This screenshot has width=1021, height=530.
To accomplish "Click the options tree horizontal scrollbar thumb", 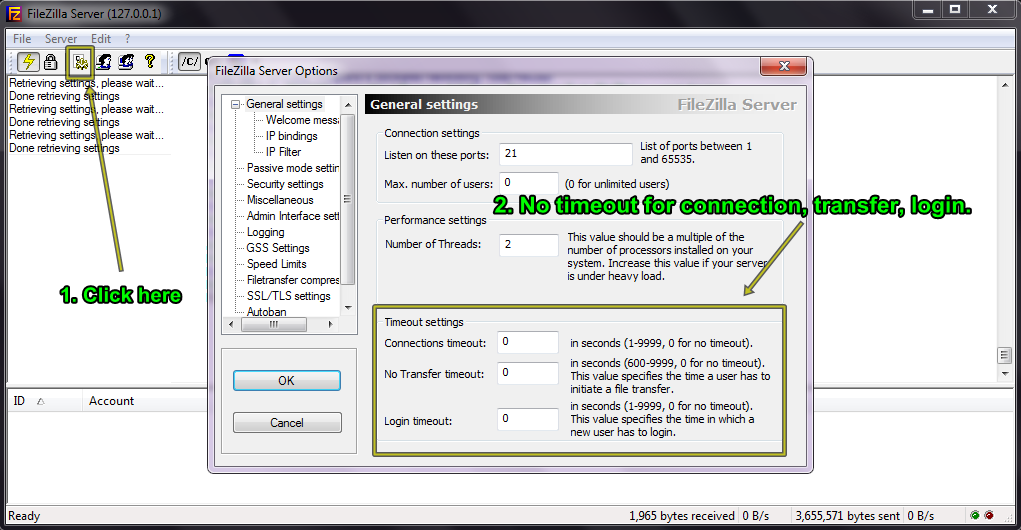I will pos(274,324).
